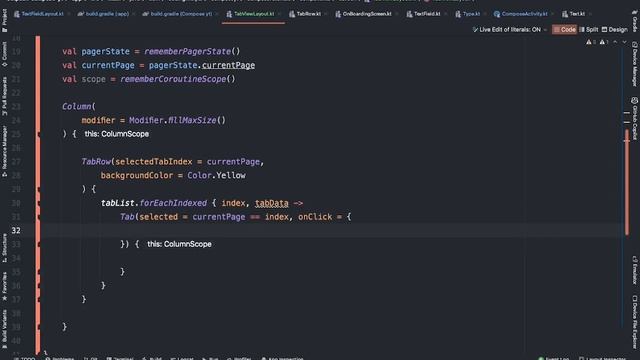Click the tabList identifier on line 30
The image size is (640, 360).
(118, 203)
